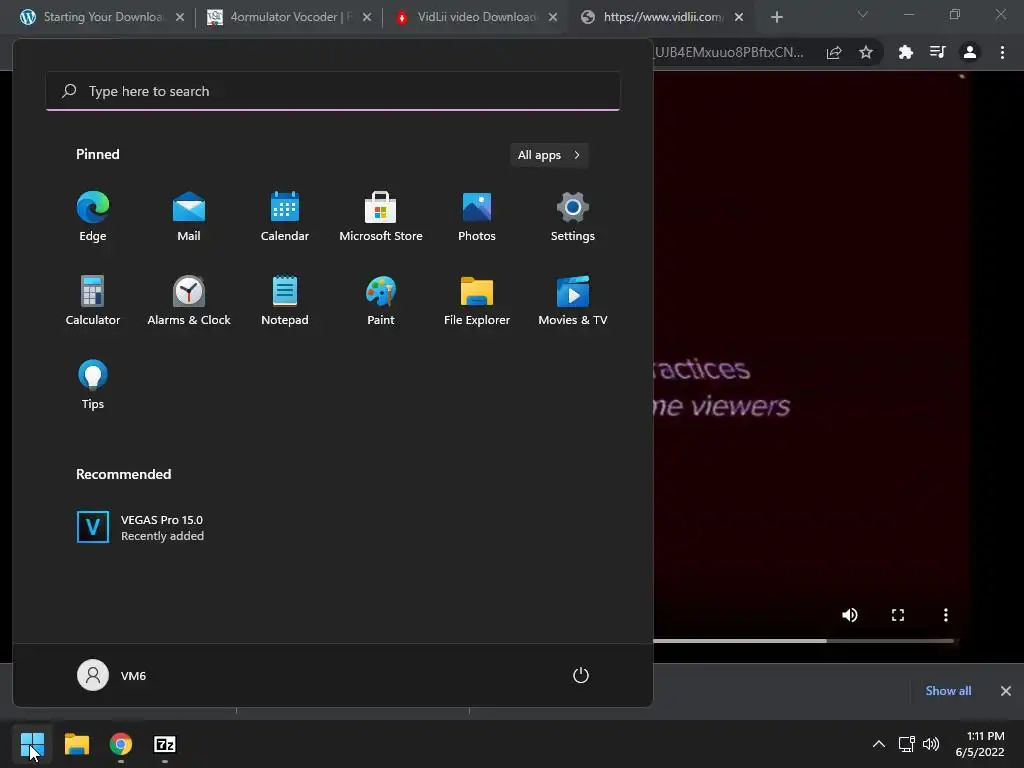Open video player more options
Screen dimensions: 1024x768
pyautogui.click(x=946, y=615)
